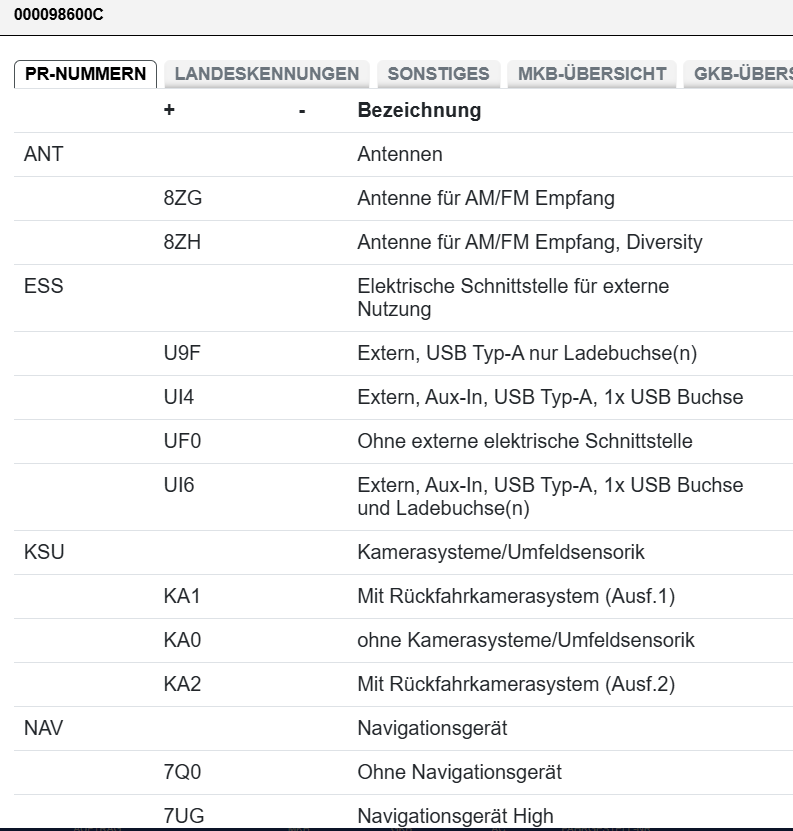Viewport: 793px width, 831px height.
Task: Click PR code 8ZG
Action: [x=182, y=199]
